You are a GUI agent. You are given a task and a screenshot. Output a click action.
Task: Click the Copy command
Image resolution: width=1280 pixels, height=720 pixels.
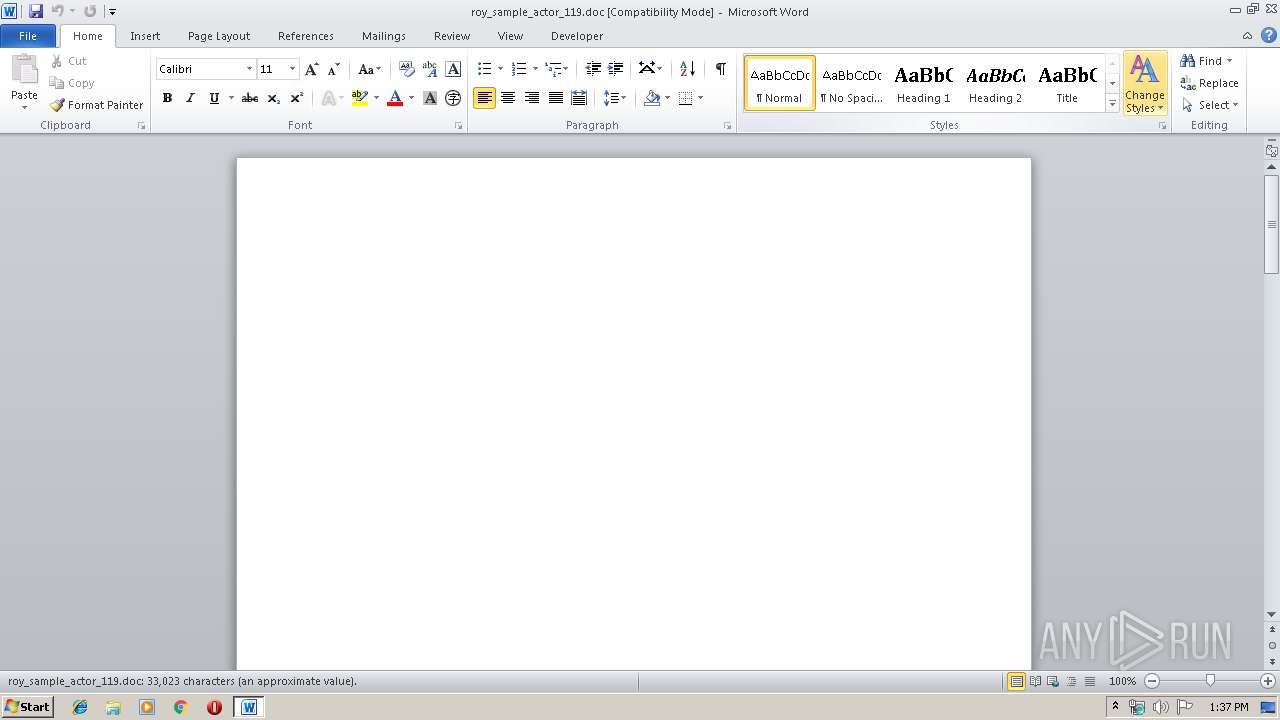click(x=72, y=83)
